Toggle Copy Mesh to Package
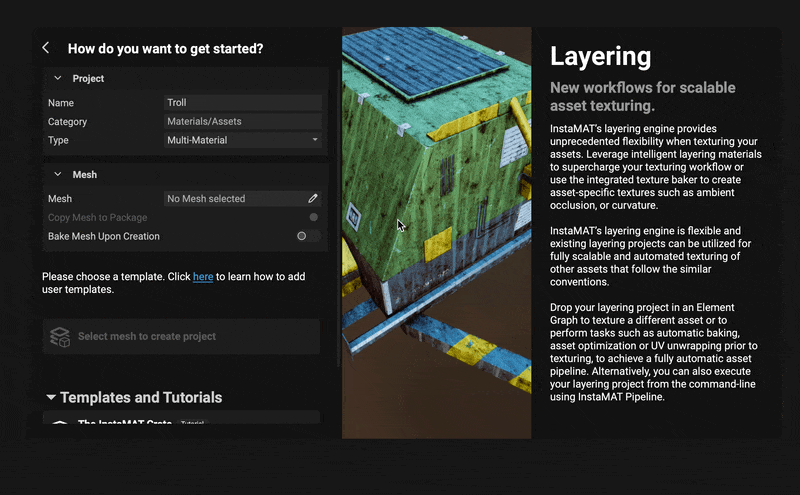This screenshot has width=800, height=495. (x=313, y=217)
